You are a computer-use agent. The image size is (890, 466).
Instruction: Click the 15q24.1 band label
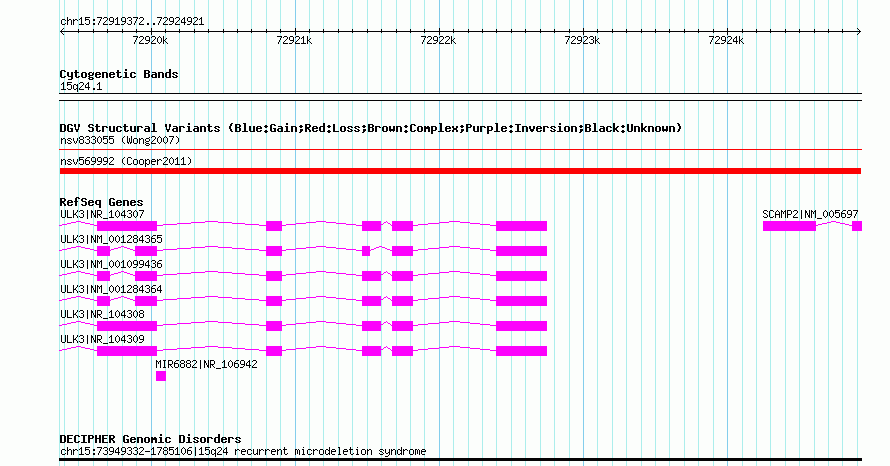tap(81, 86)
